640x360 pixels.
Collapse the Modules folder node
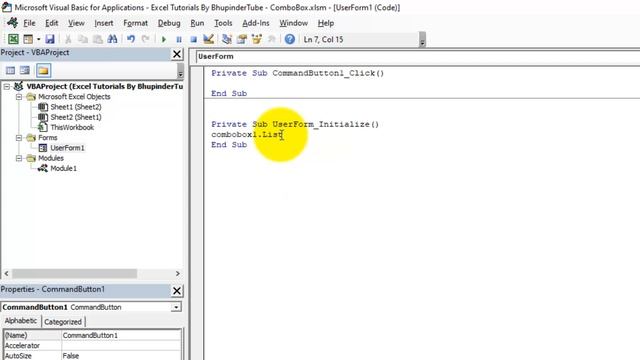[19, 158]
